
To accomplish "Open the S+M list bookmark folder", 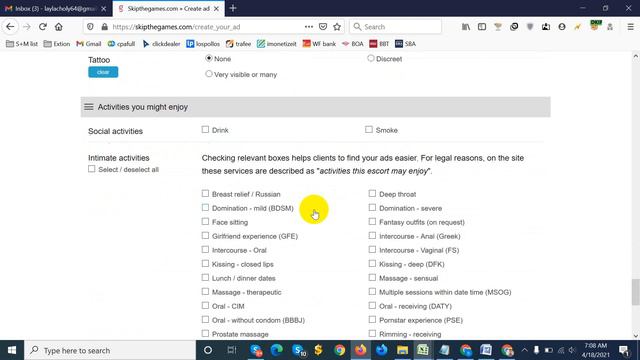I will point(22,44).
